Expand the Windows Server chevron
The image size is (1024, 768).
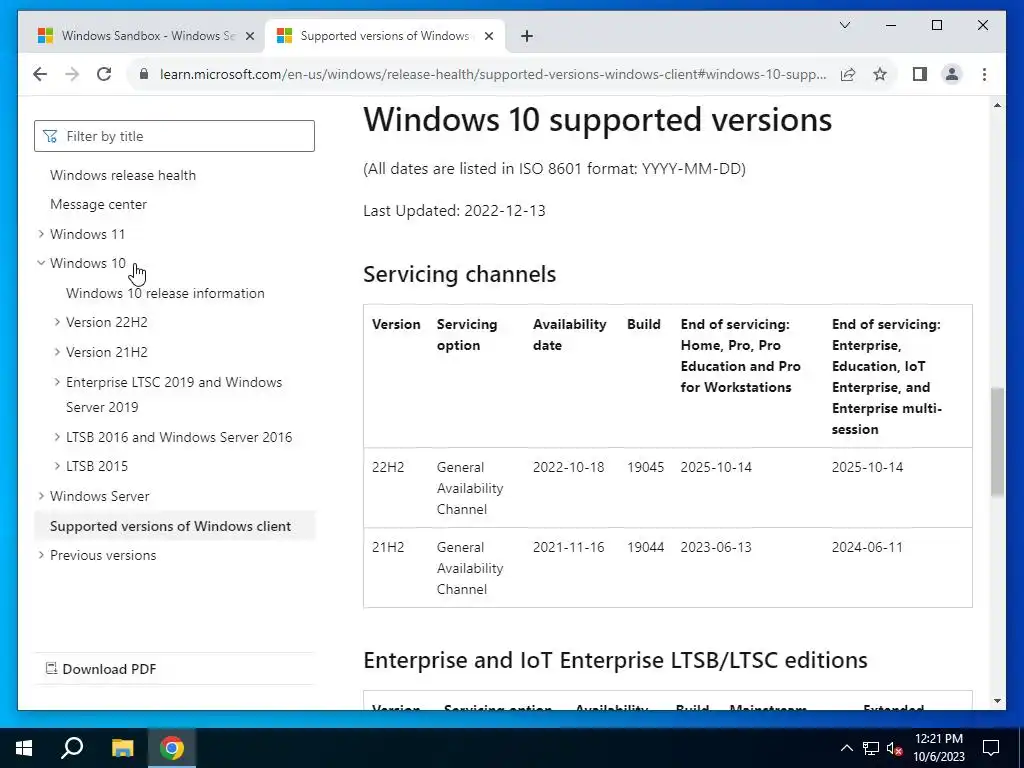pos(41,496)
